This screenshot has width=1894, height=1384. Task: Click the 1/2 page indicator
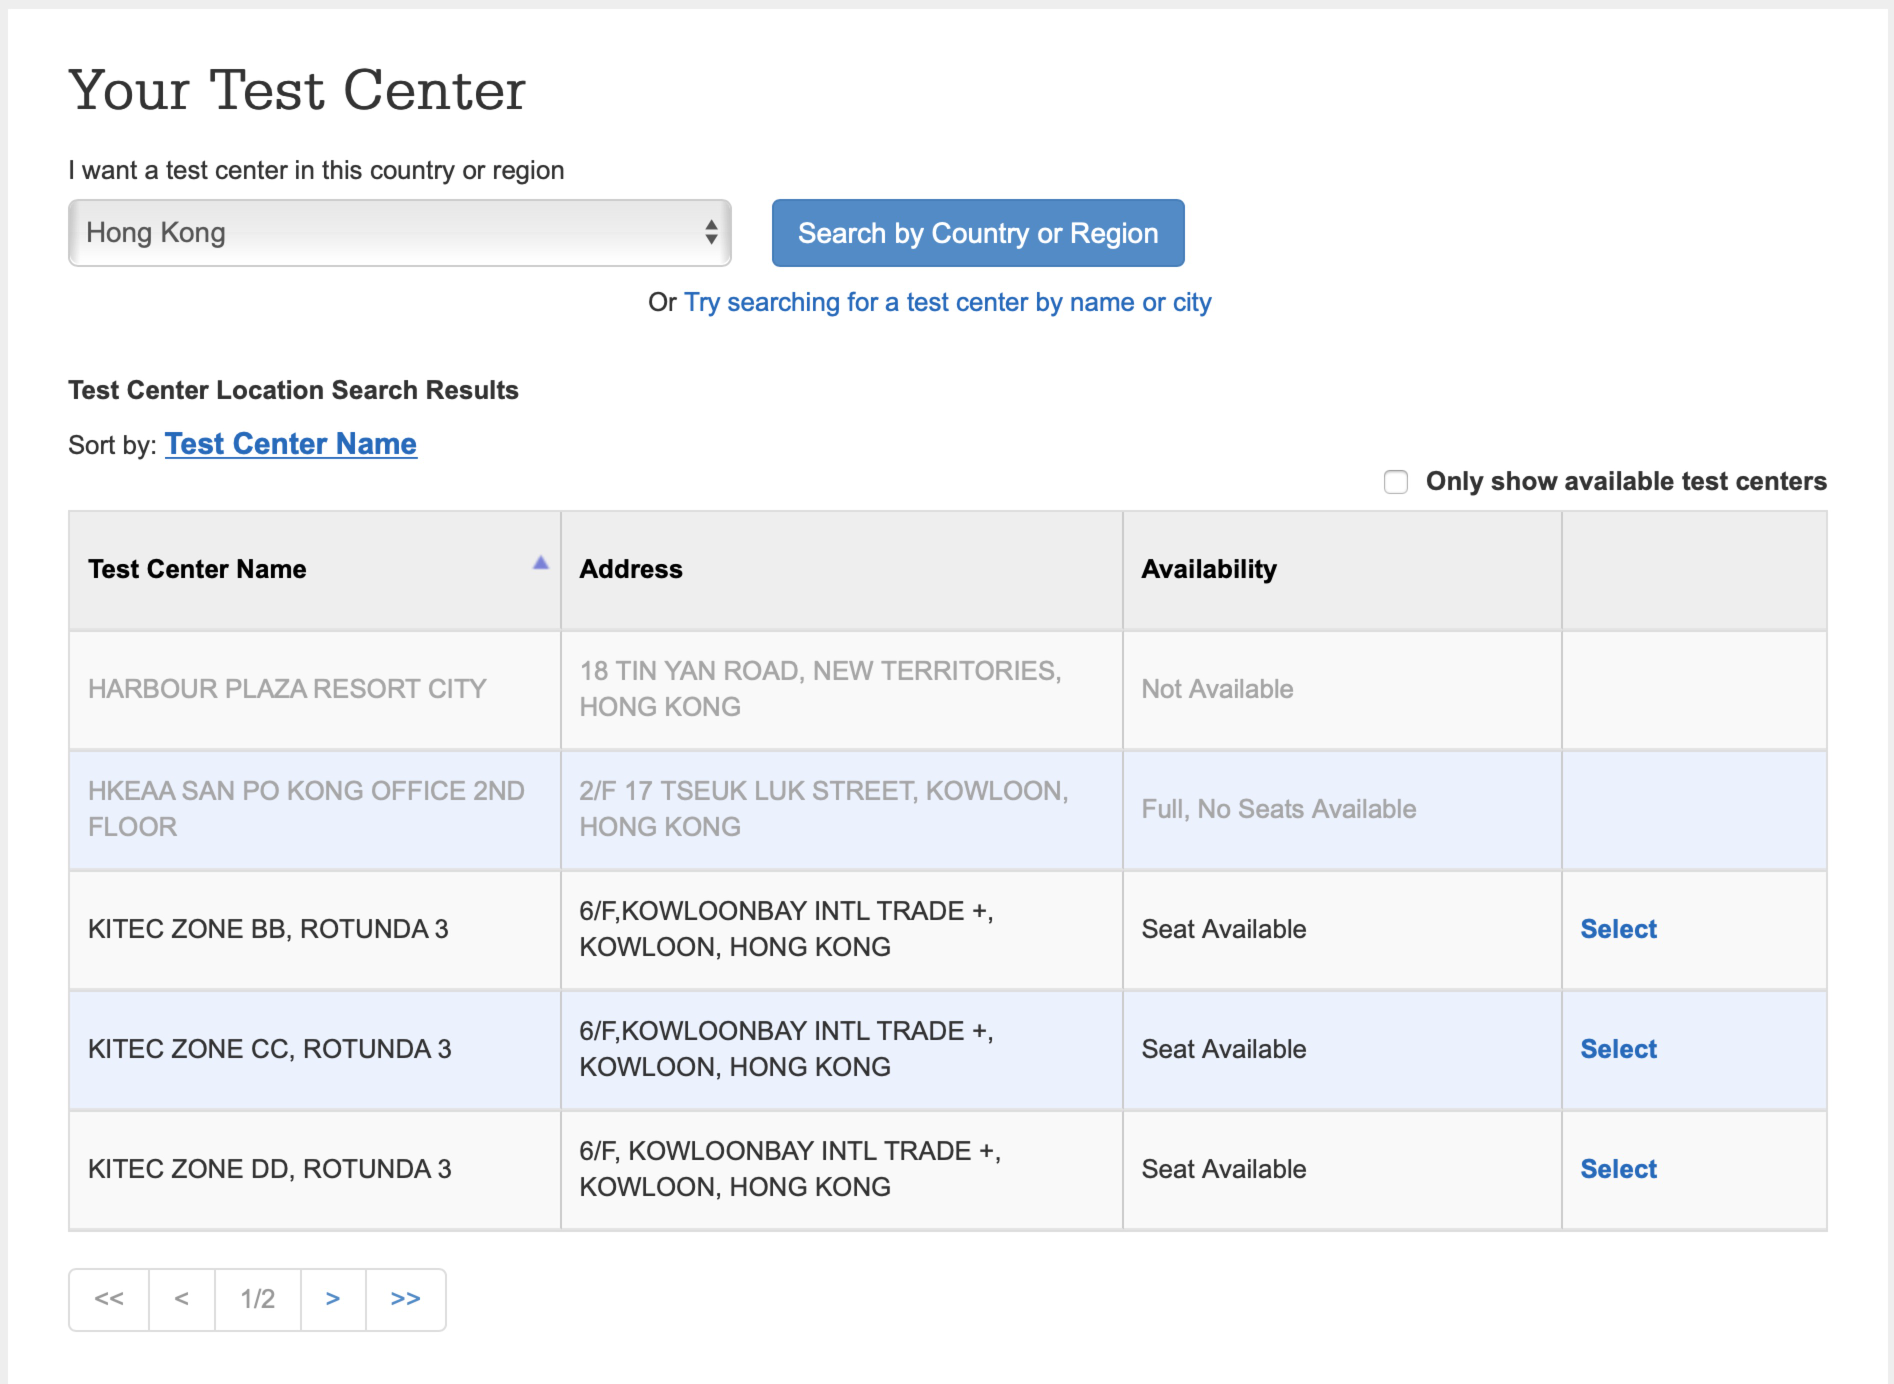point(257,1299)
